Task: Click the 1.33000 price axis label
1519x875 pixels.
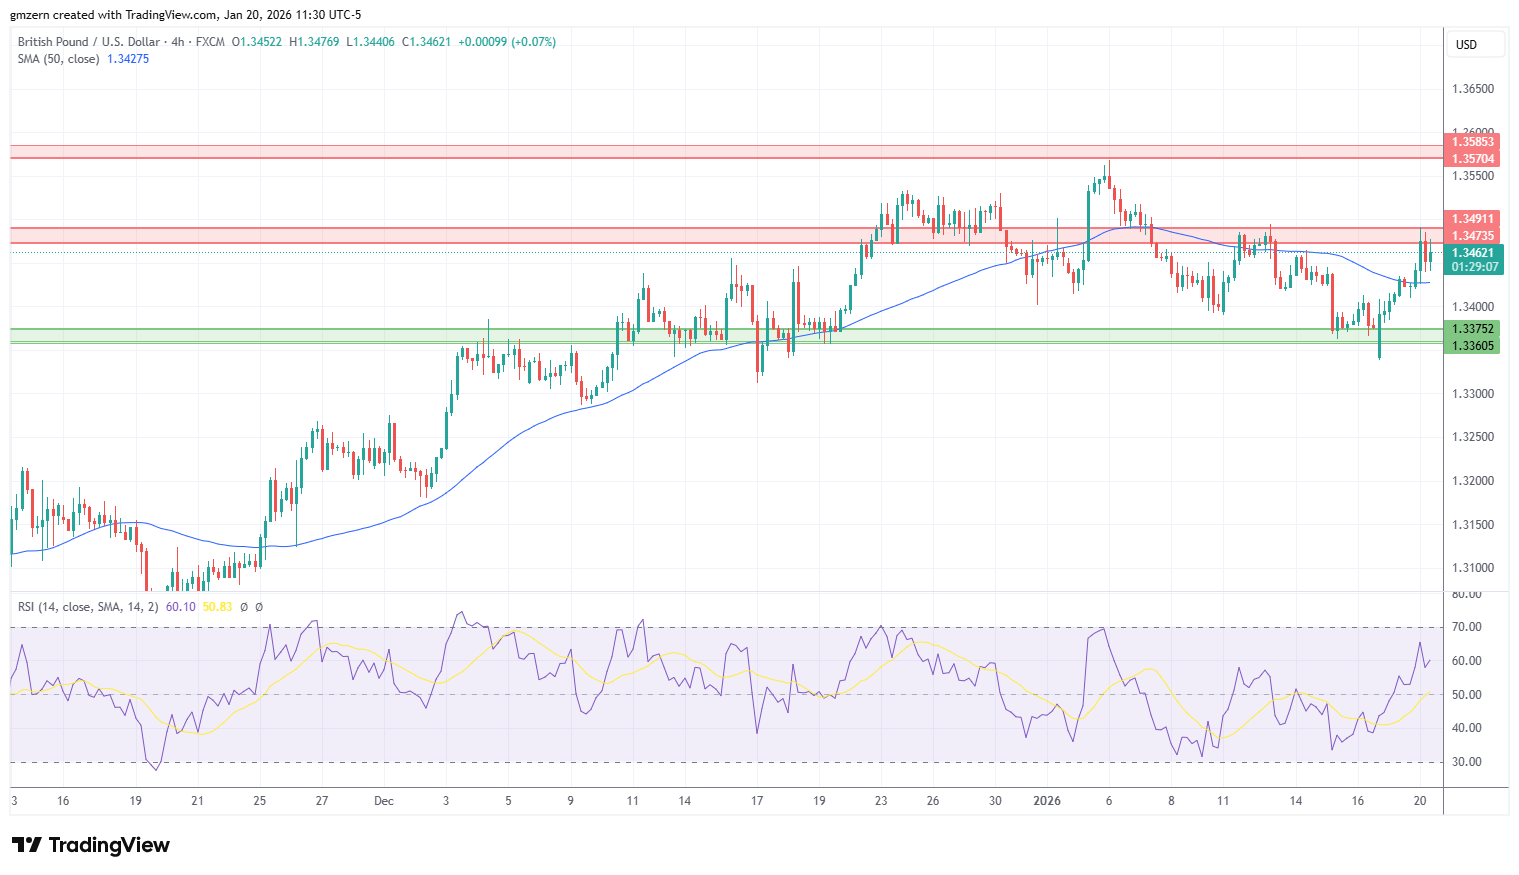Action: 1473,394
